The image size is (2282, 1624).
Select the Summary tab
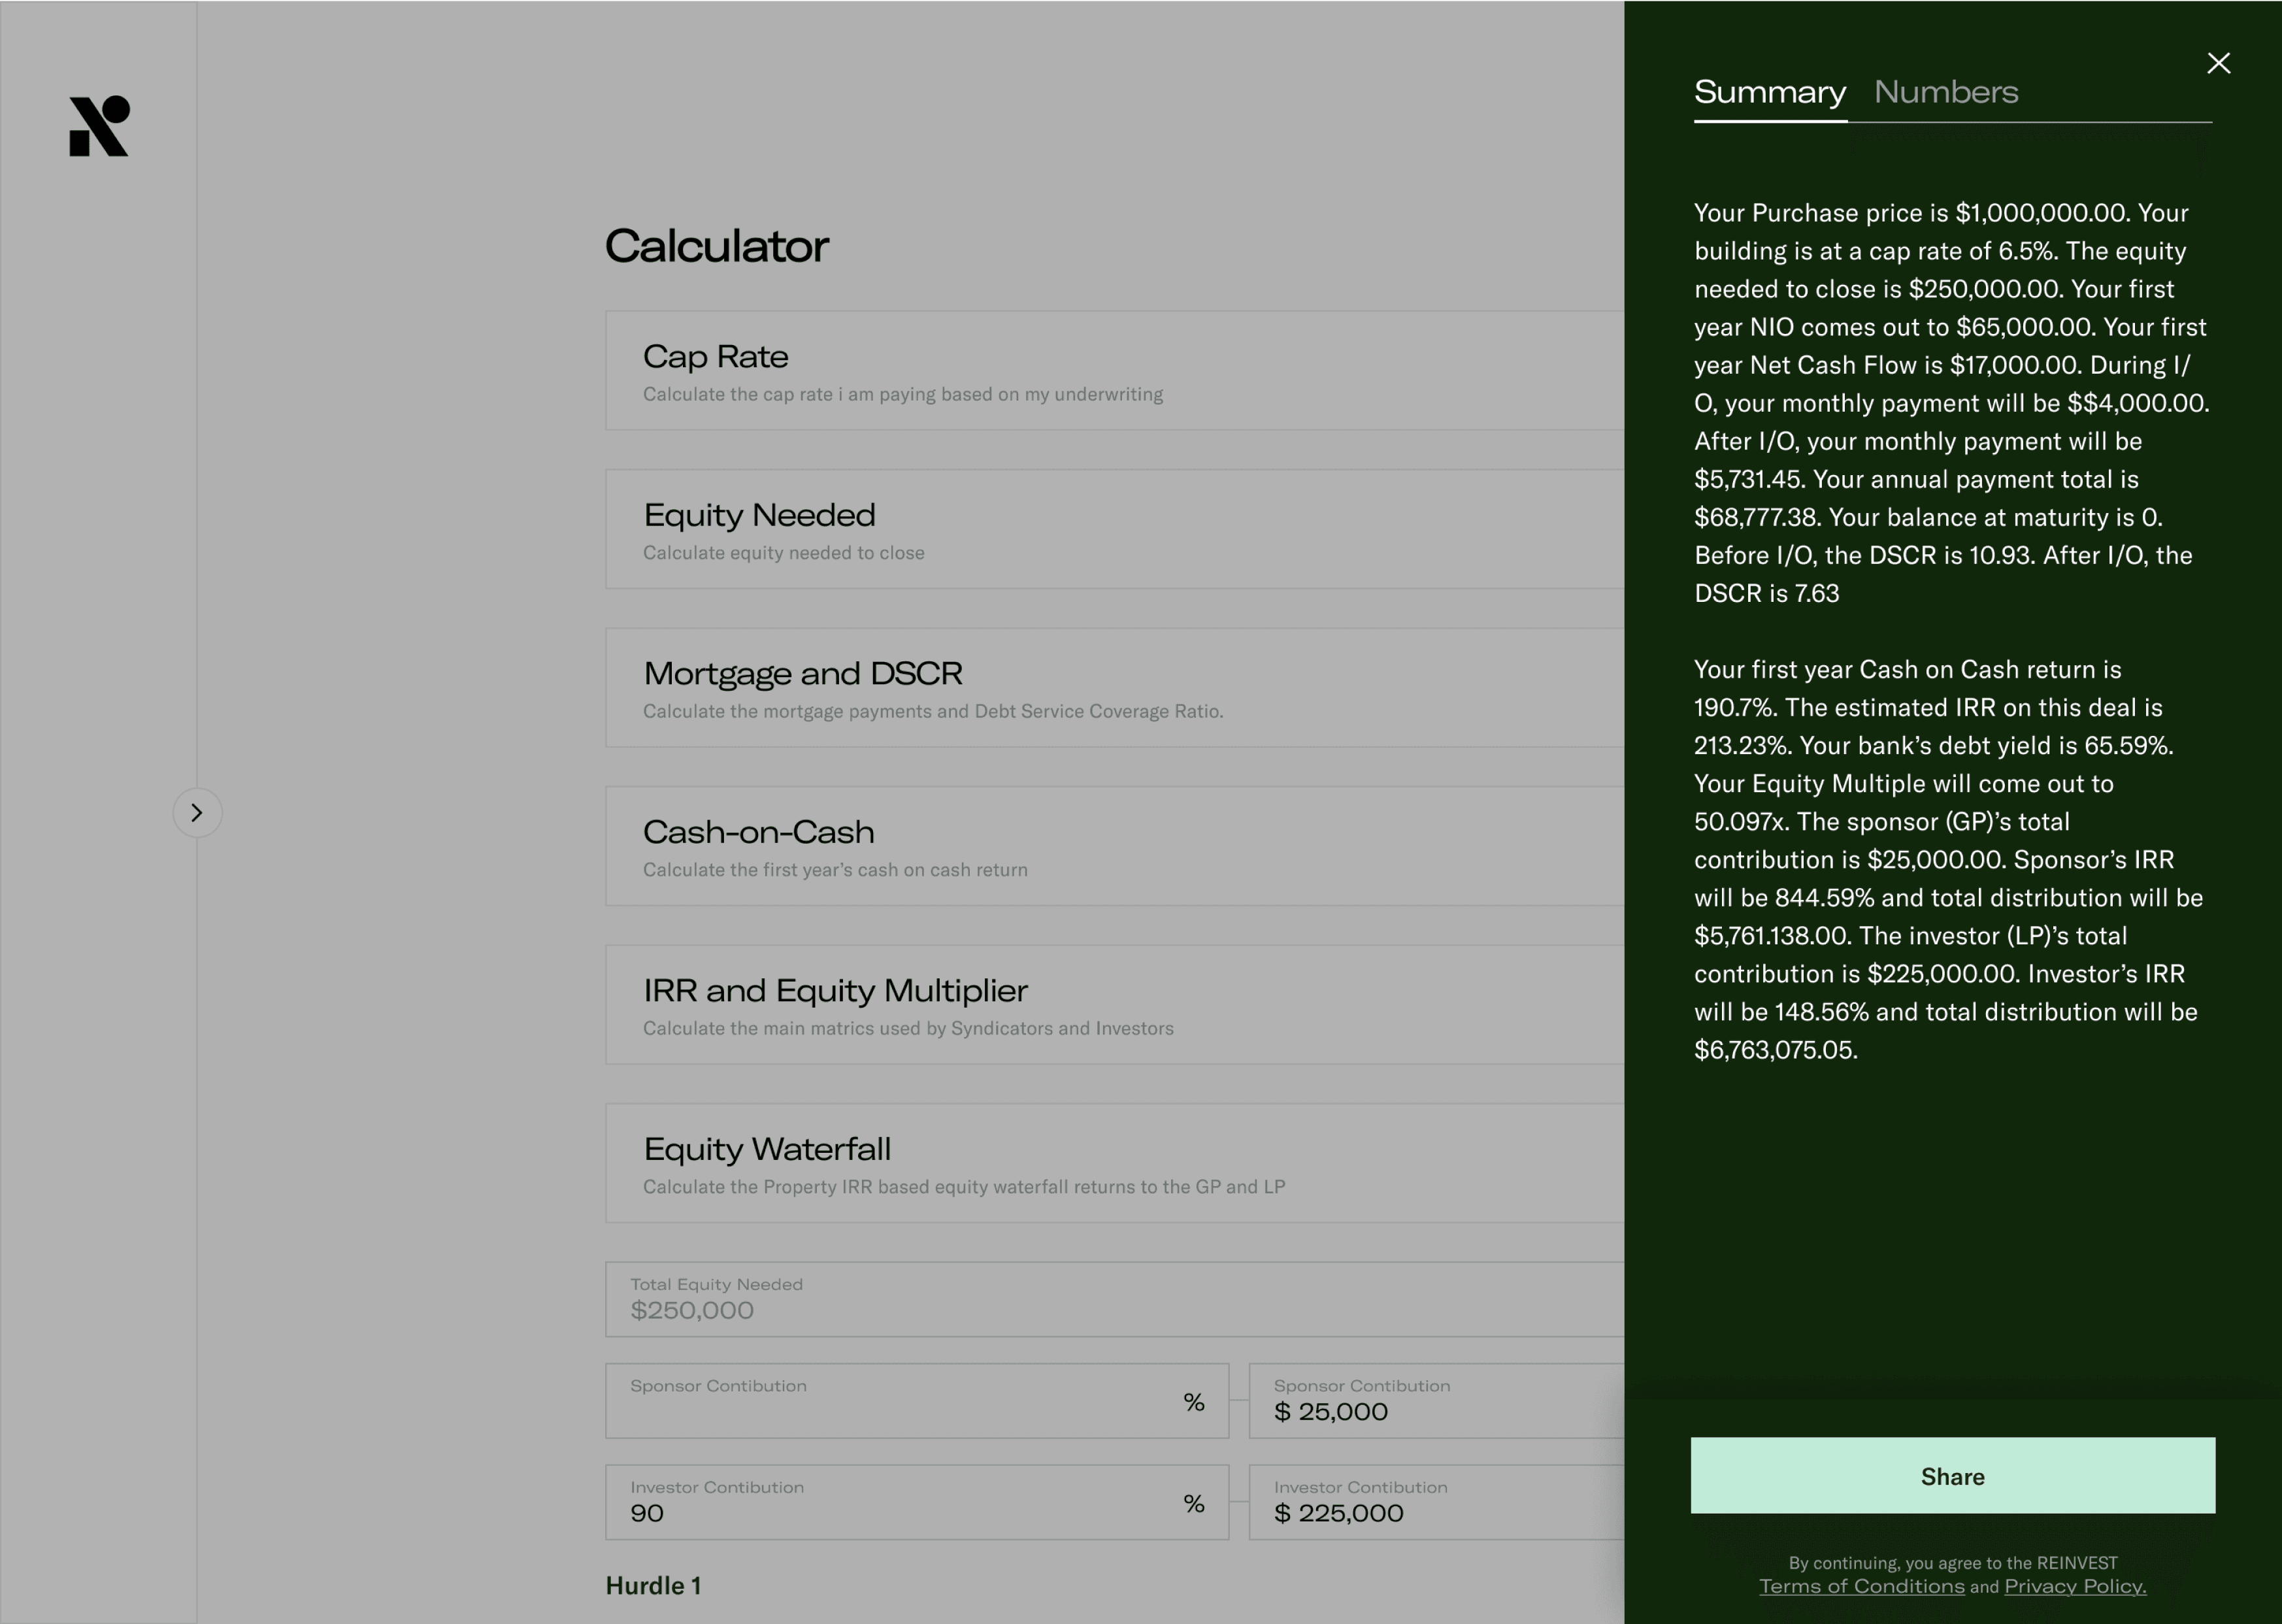pyautogui.click(x=1769, y=92)
